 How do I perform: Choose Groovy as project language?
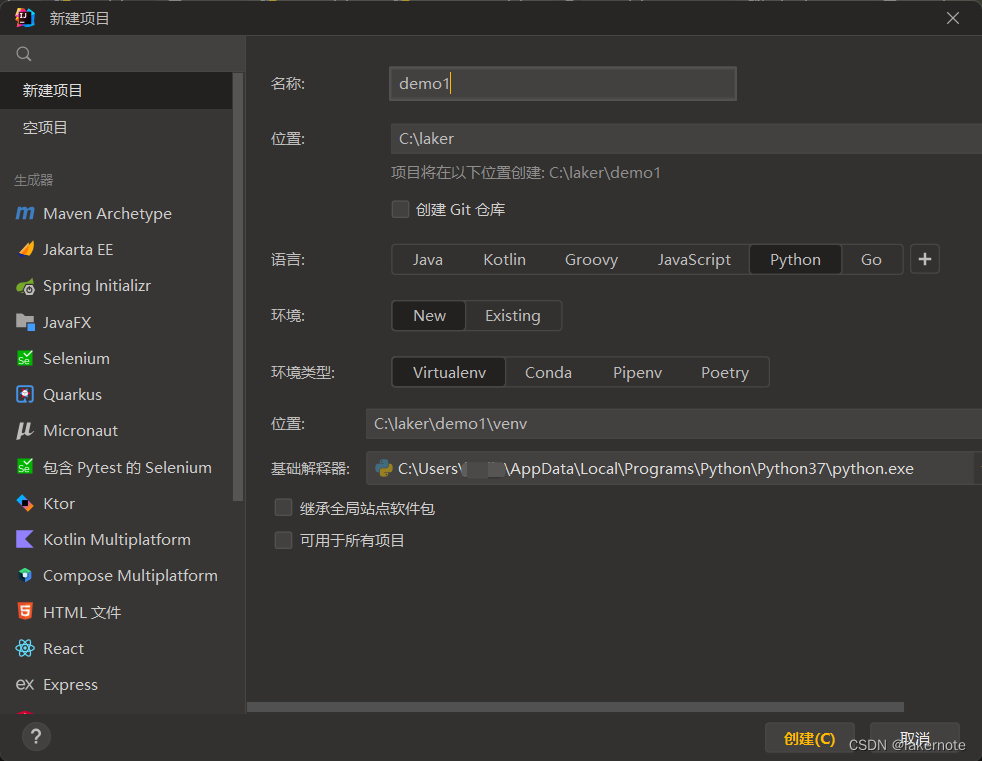[x=591, y=259]
